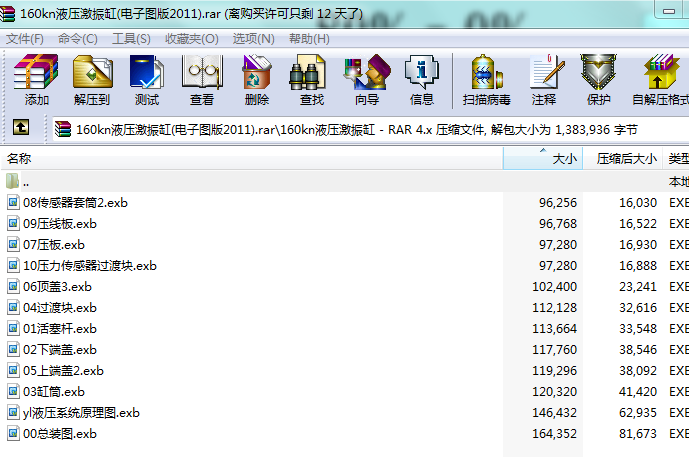This screenshot has height=457, width=689.
Task: Select file icon of 00总装图.exb
Action: [13, 433]
